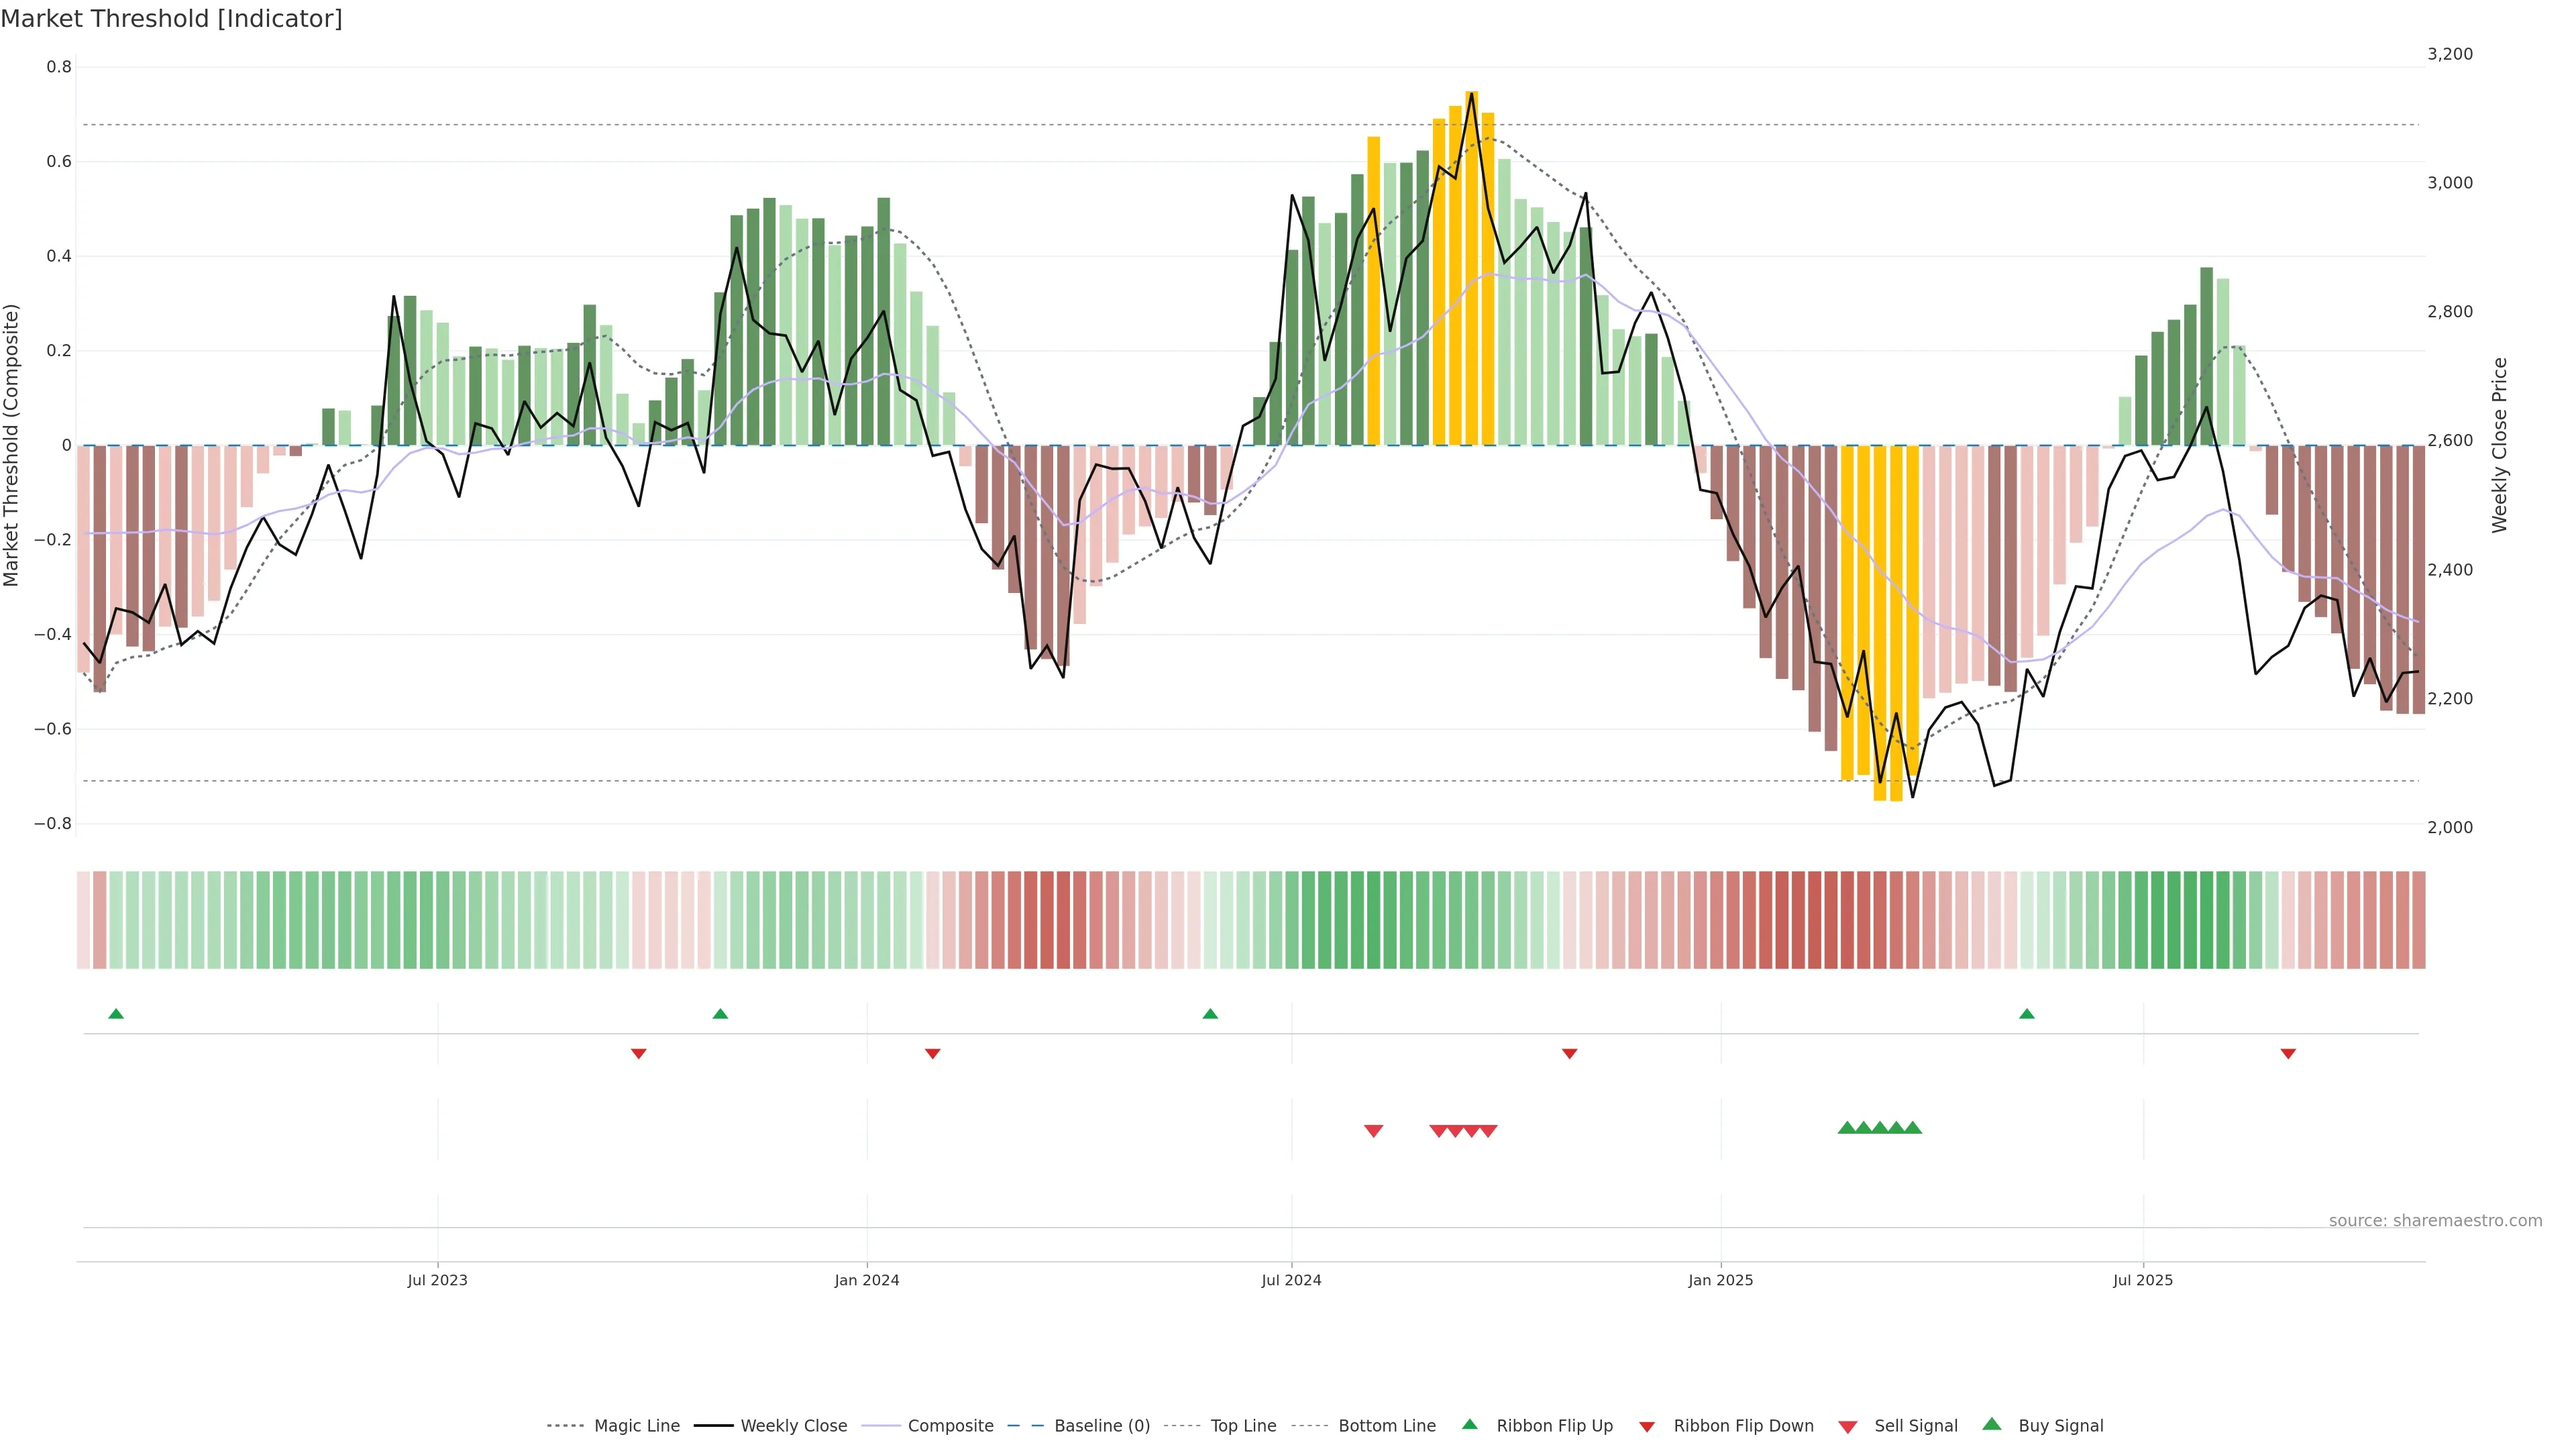Click the rightmost green buy signal triangle

tap(1913, 1128)
